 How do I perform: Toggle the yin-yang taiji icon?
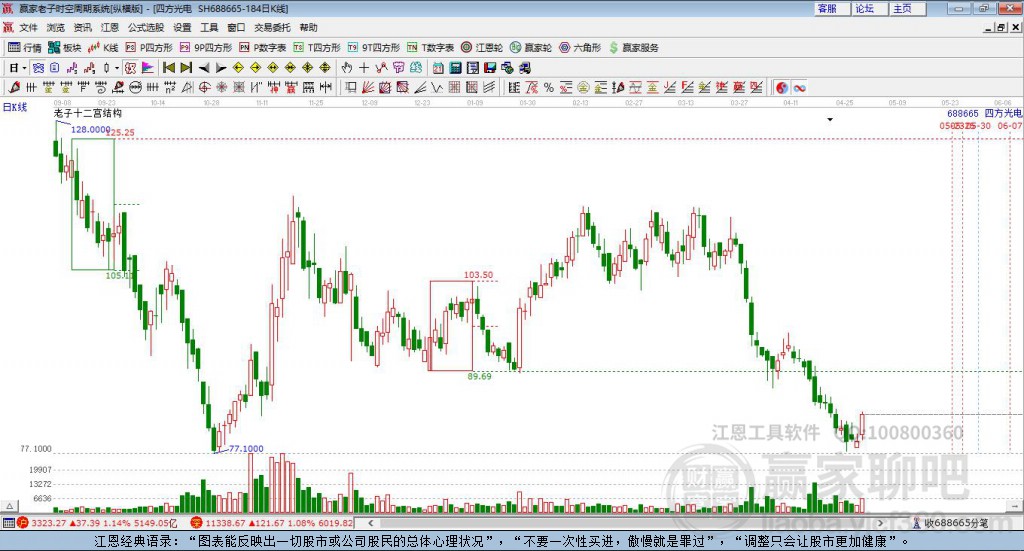tap(782, 87)
